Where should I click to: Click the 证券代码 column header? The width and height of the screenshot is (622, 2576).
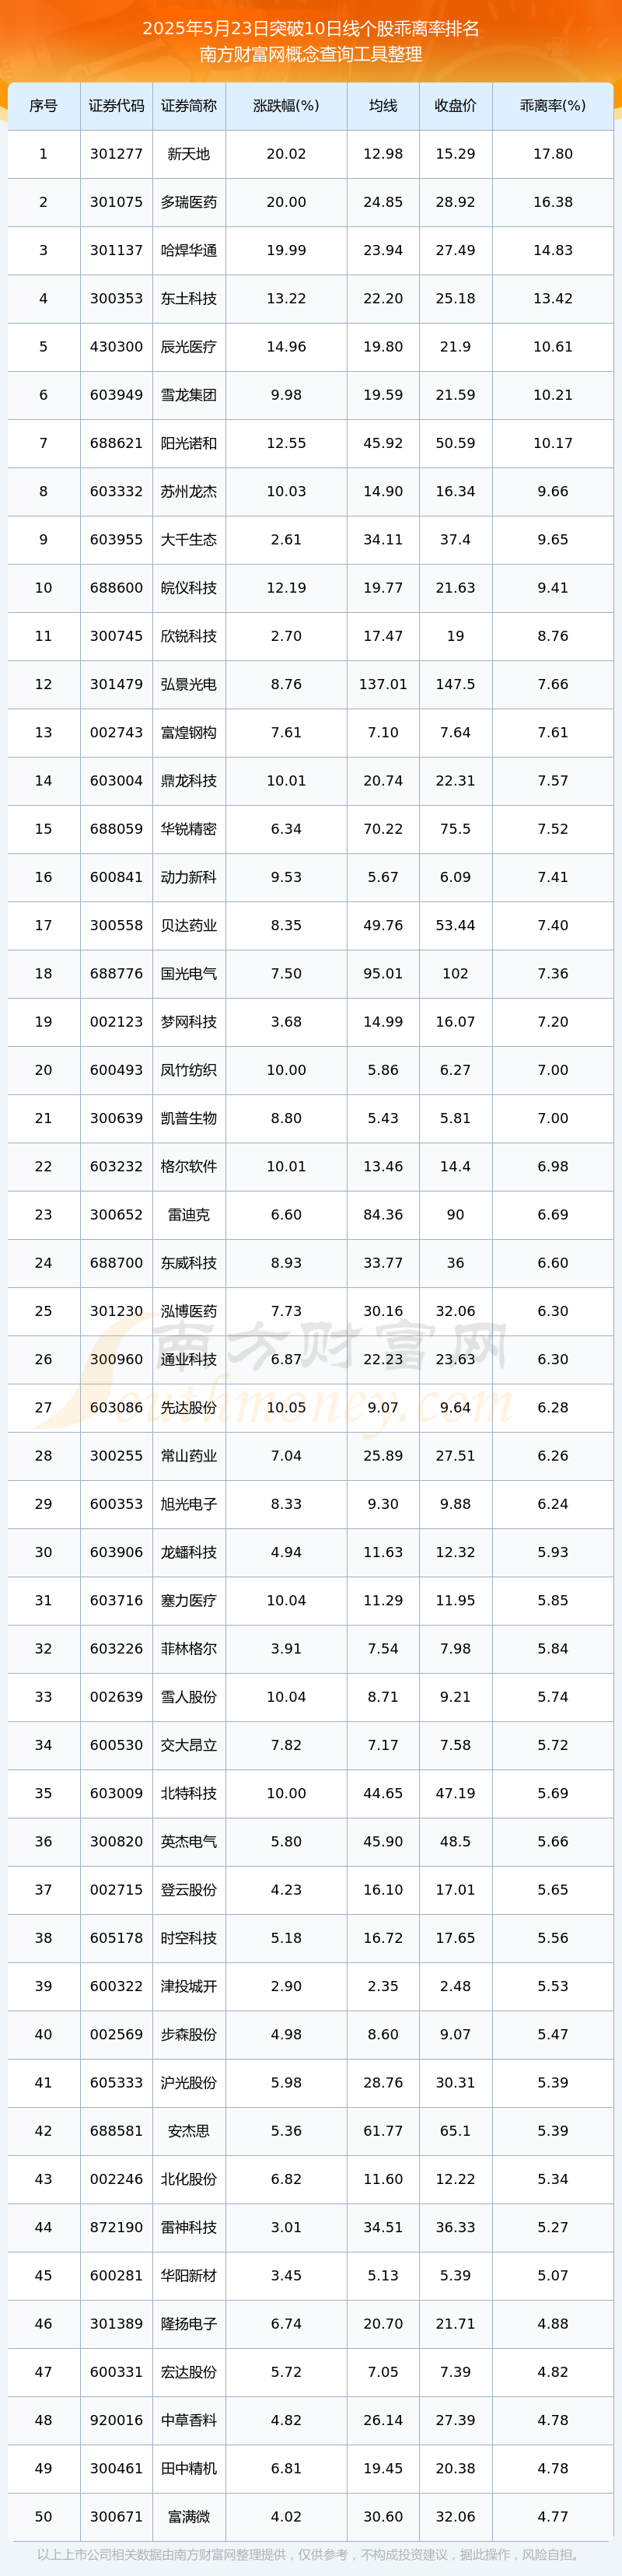(116, 106)
